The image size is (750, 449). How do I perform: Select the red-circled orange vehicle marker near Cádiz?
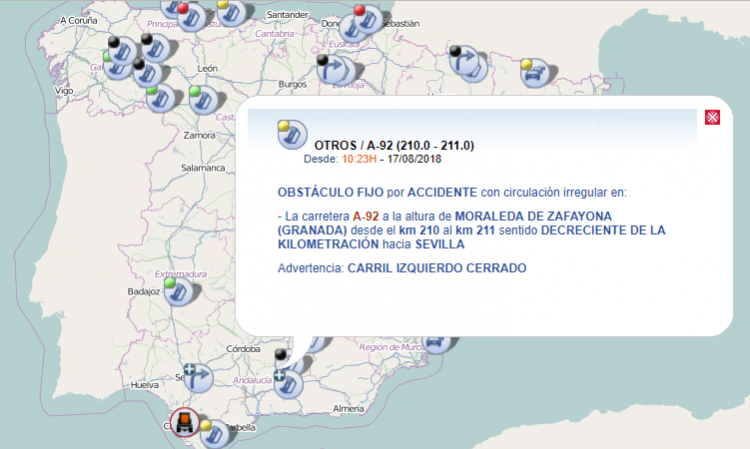click(x=184, y=423)
